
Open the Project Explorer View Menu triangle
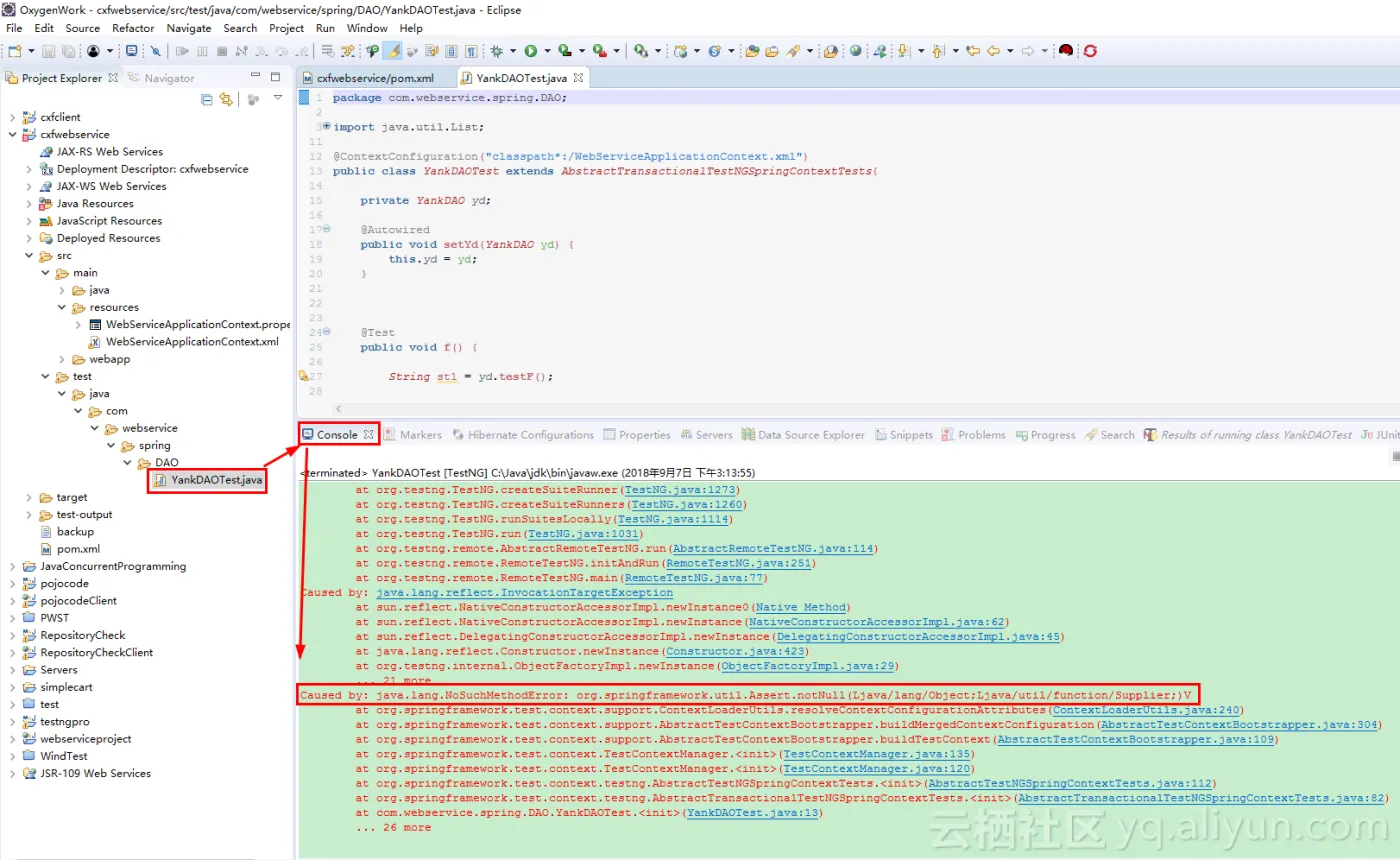pos(278,98)
